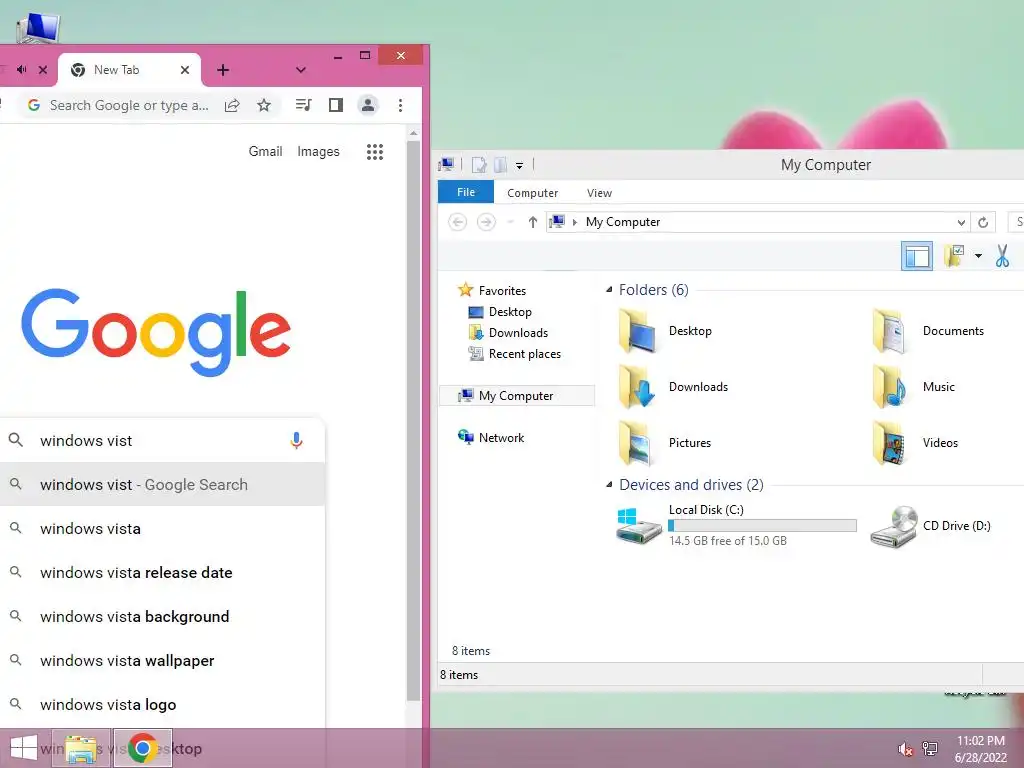The height and width of the screenshot is (768, 1024).
Task: Select 'windows vist - Google Search' suggestion
Action: pyautogui.click(x=163, y=485)
